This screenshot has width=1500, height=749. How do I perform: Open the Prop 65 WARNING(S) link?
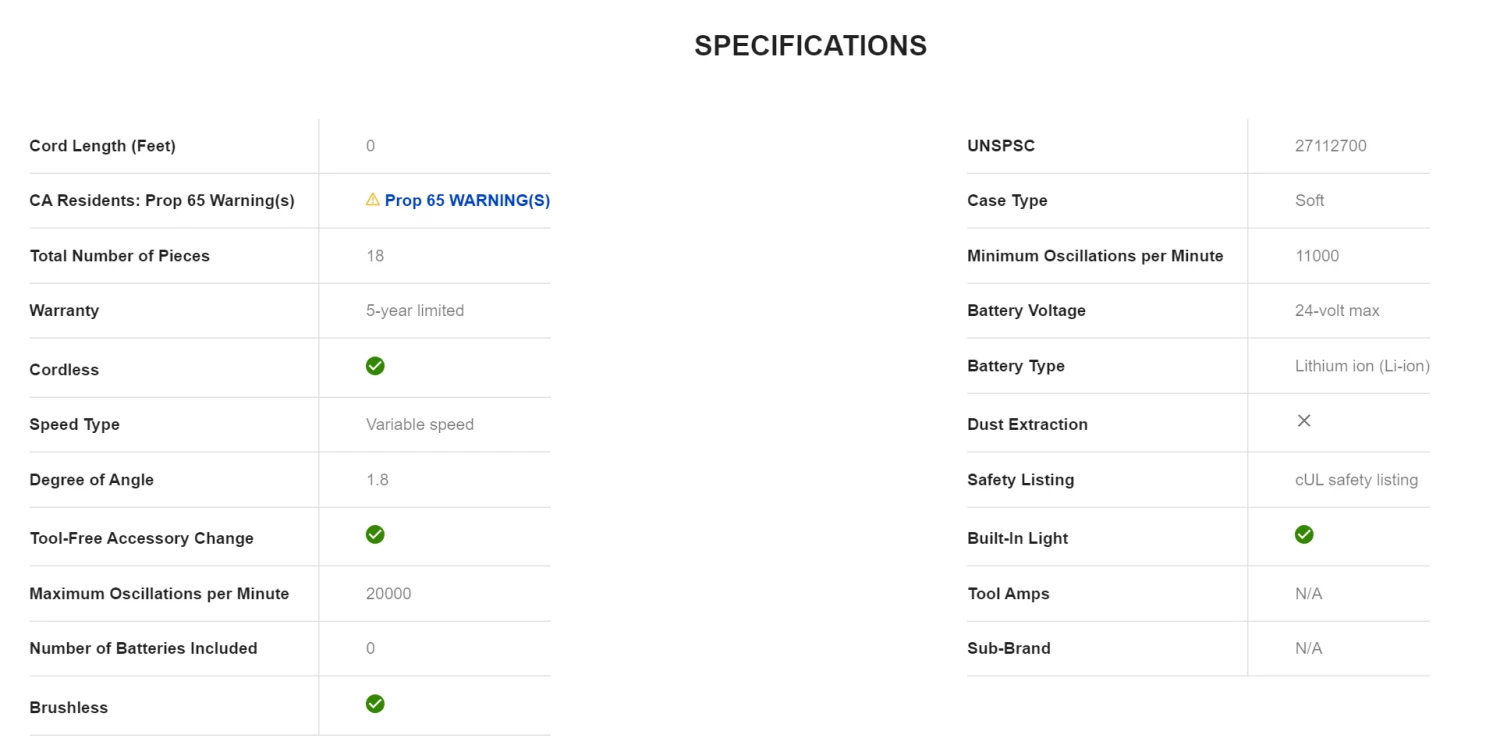pos(467,201)
